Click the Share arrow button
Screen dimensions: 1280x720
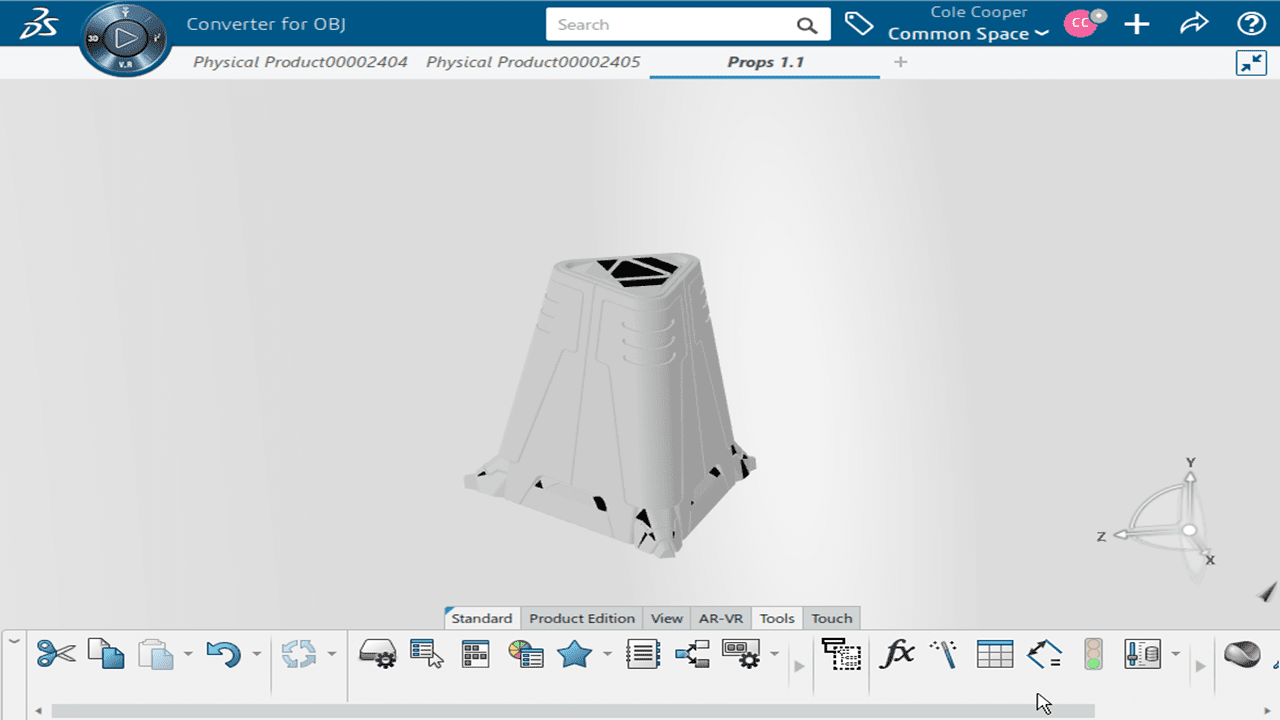click(x=1194, y=24)
